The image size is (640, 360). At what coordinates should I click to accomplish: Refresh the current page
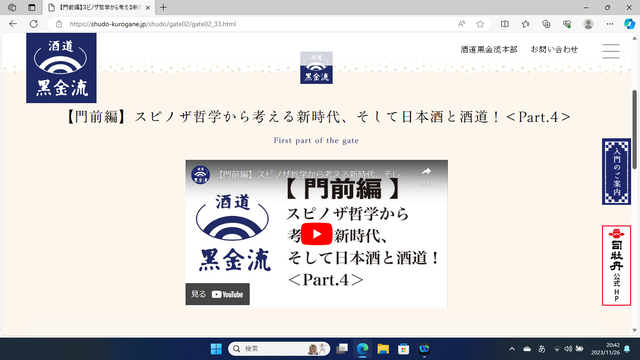point(33,24)
